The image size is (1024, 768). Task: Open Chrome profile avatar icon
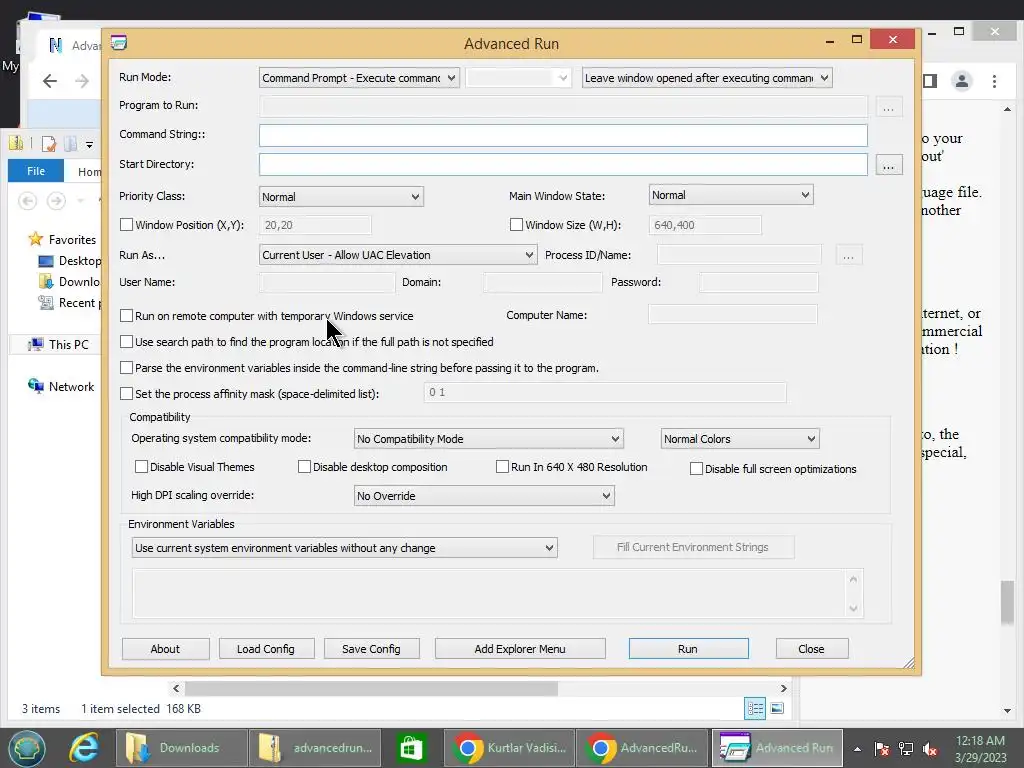961,81
